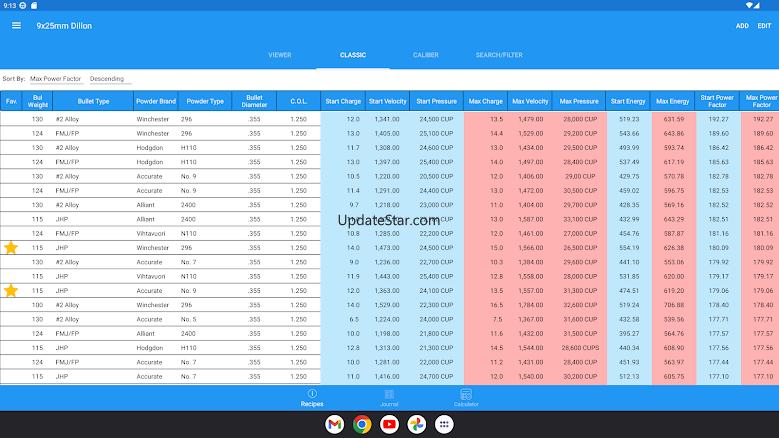The image size is (779, 438).
Task: Select start pressure cell '24,400 CUP'
Action: [x=436, y=191]
